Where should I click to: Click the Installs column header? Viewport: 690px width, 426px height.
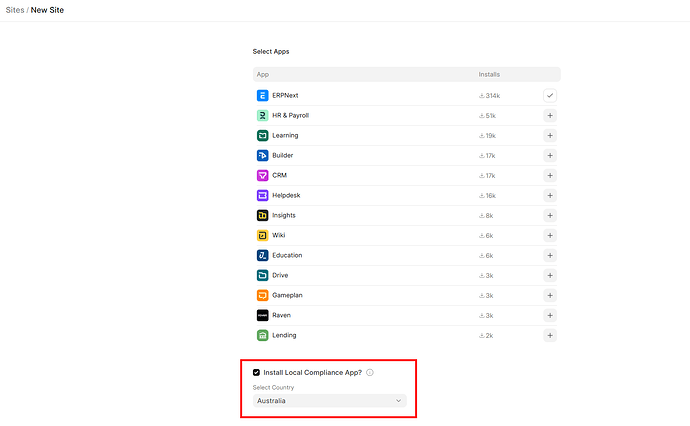click(490, 74)
